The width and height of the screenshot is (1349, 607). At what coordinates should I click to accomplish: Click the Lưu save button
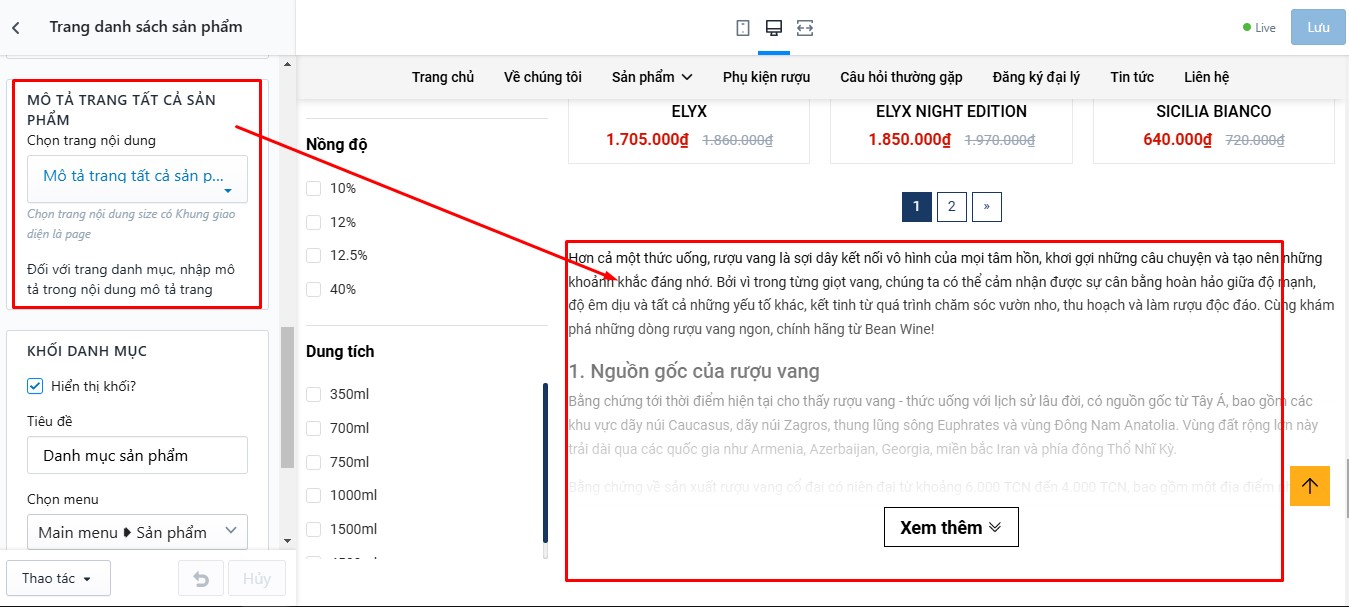pos(1318,27)
